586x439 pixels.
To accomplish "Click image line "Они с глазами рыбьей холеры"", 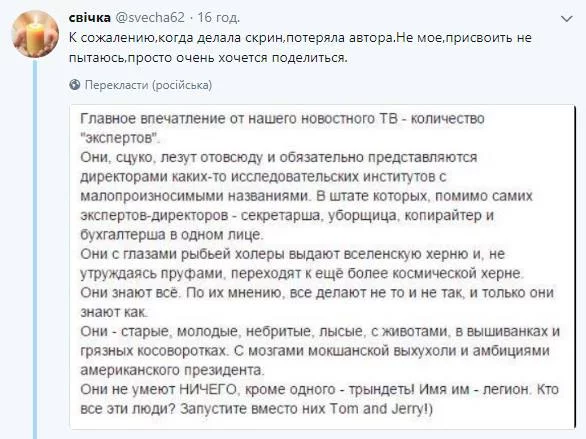I will click(293, 254).
